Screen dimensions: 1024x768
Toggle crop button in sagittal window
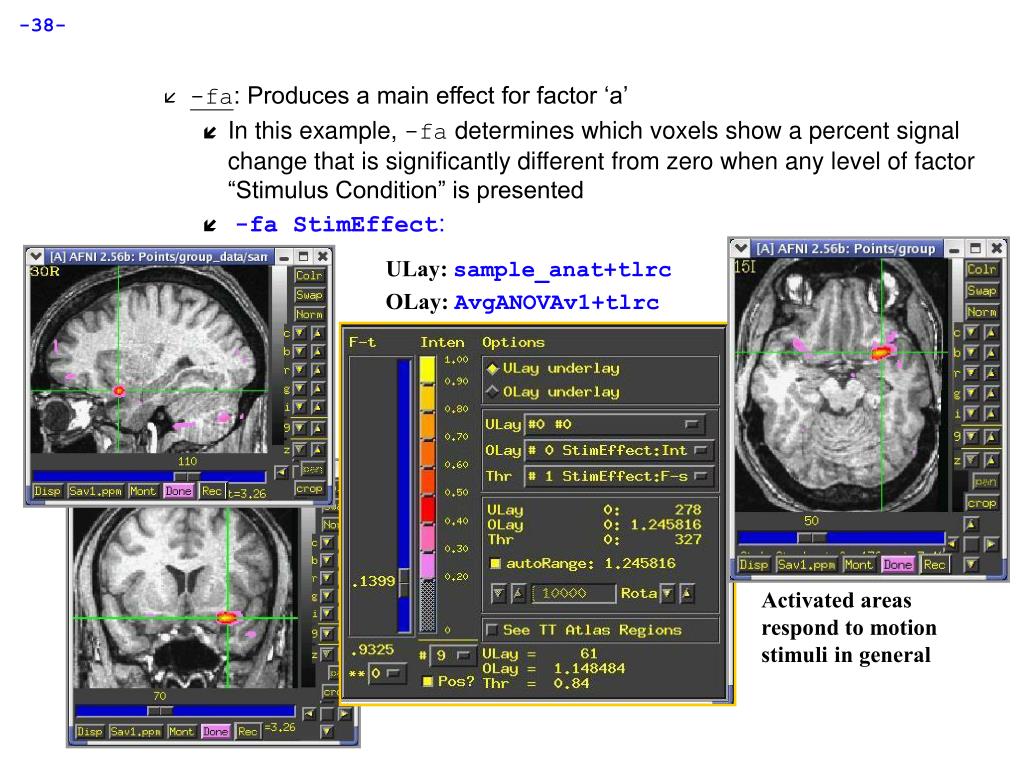(x=309, y=489)
